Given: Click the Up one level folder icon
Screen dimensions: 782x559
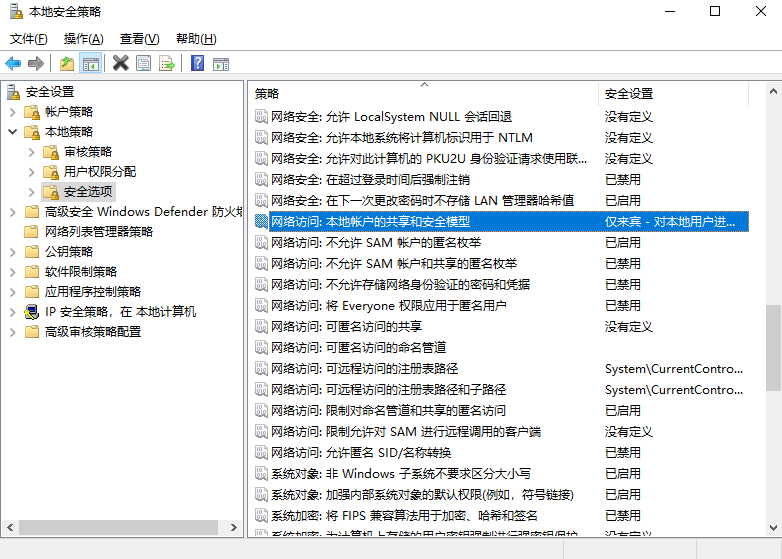Looking at the screenshot, I should [x=67, y=64].
